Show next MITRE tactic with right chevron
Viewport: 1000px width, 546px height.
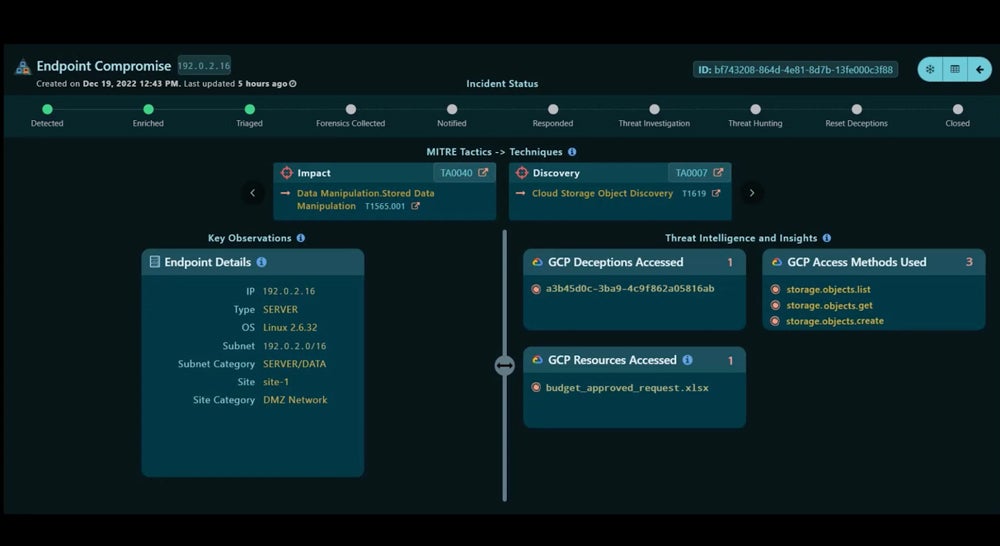[752, 192]
